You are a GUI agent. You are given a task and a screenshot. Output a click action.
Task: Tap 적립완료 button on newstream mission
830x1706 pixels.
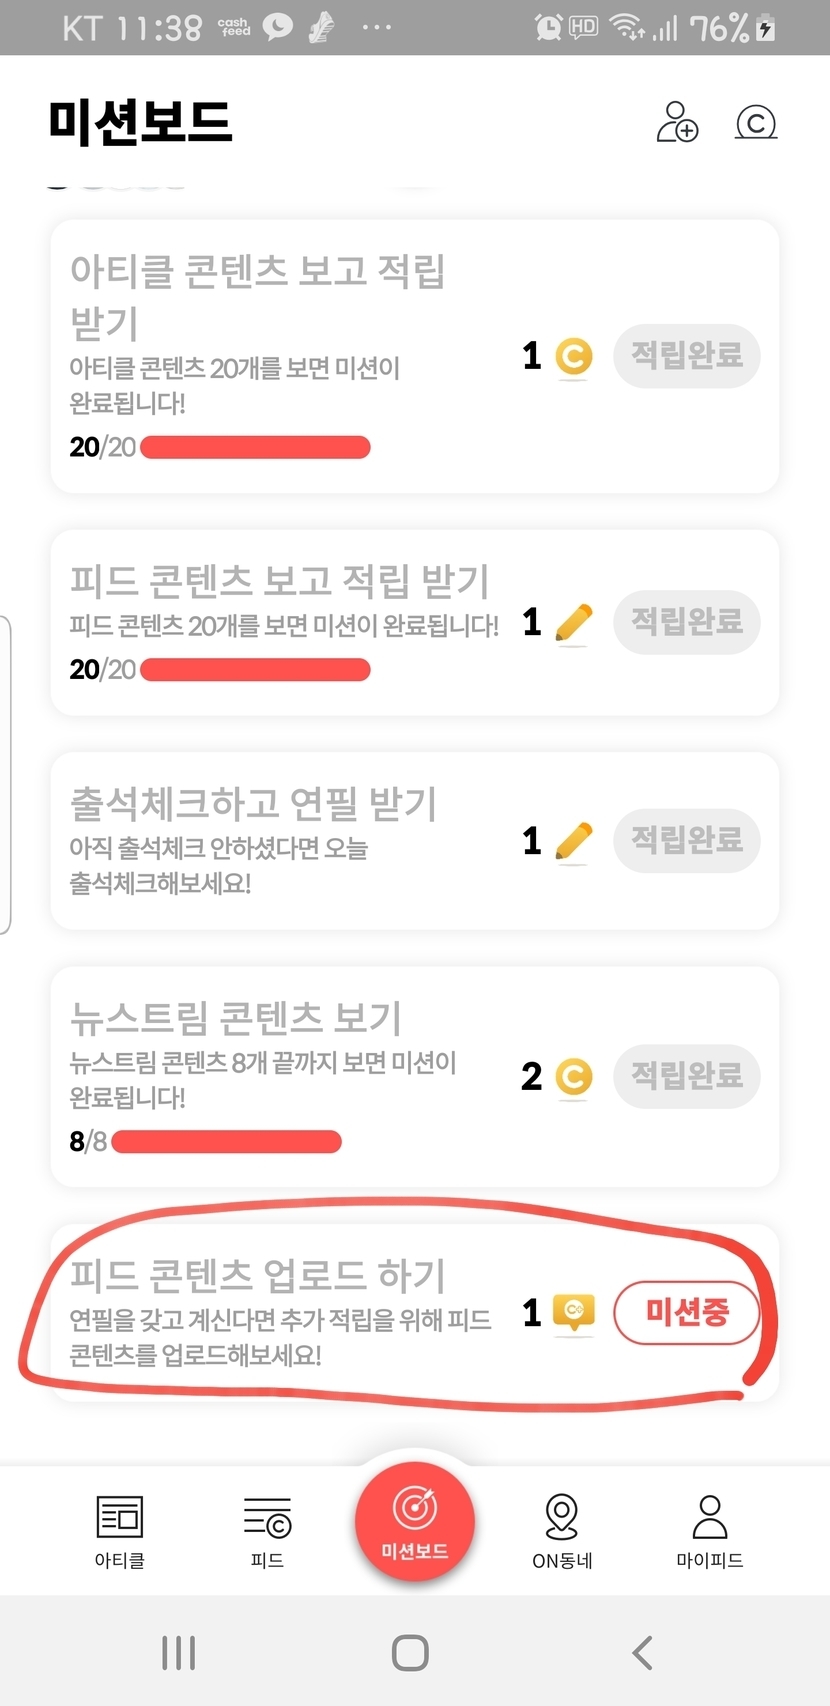tap(687, 1076)
